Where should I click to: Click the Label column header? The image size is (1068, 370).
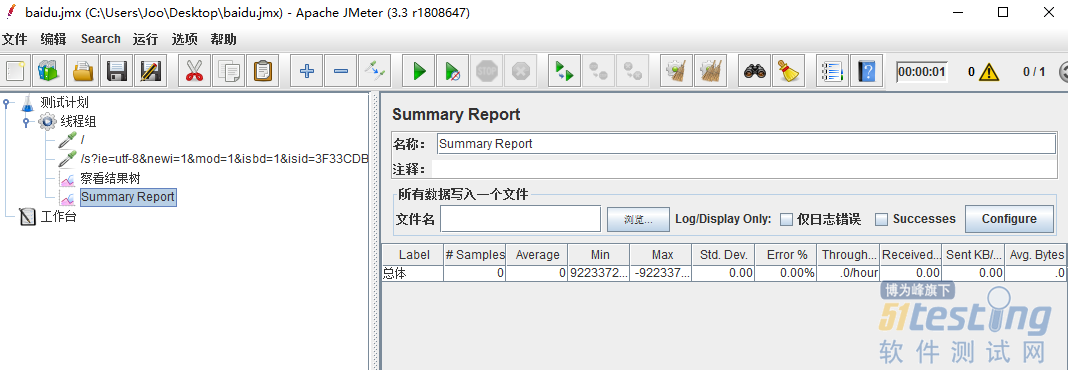(413, 255)
